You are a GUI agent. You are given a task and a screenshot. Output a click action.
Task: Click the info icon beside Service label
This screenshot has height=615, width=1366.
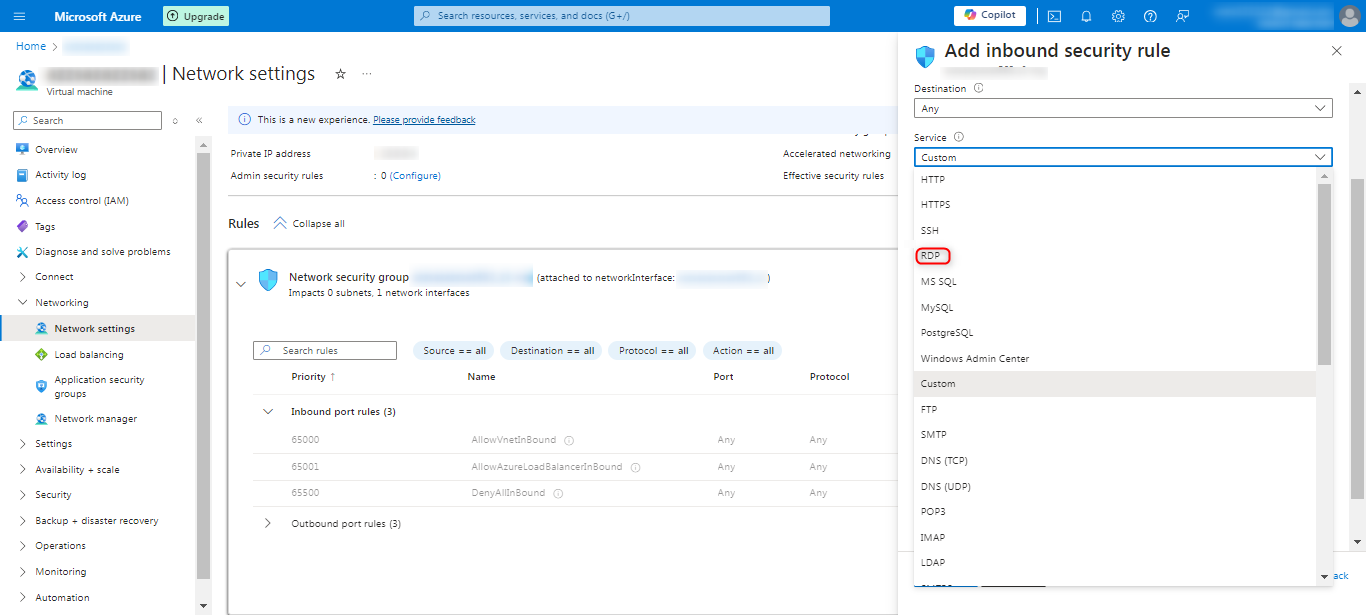[x=958, y=137]
